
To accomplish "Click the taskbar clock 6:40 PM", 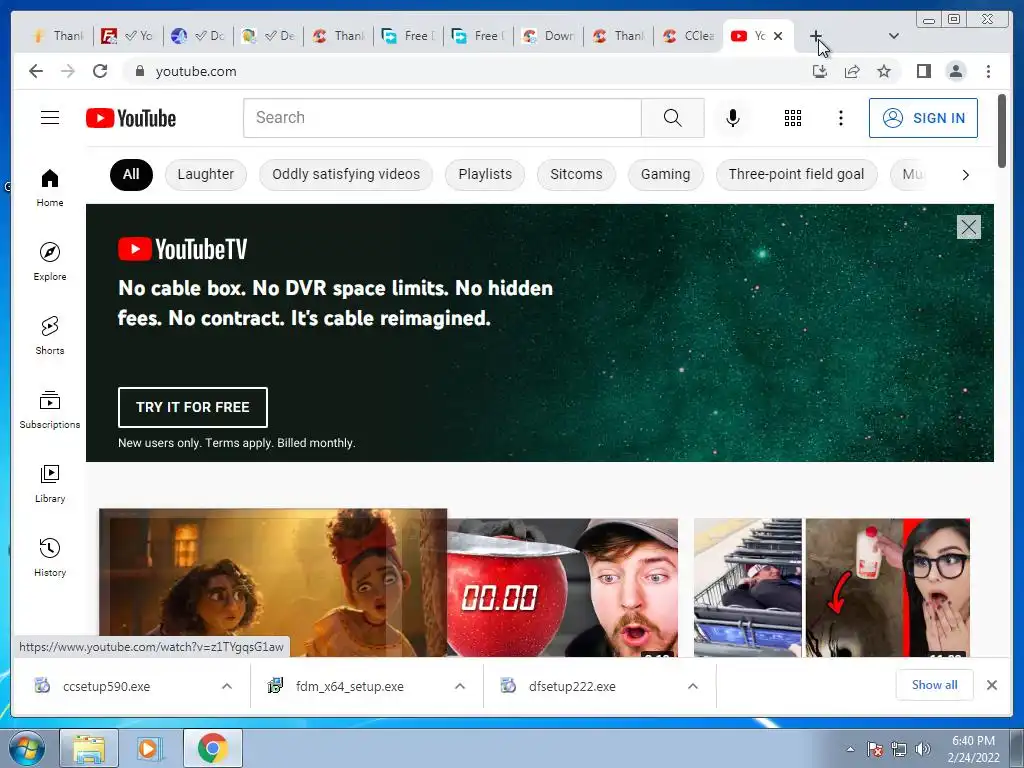I will coord(973,749).
